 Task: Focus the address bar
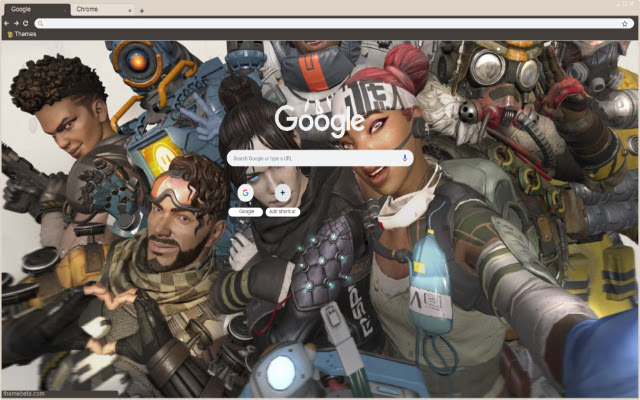(x=334, y=24)
